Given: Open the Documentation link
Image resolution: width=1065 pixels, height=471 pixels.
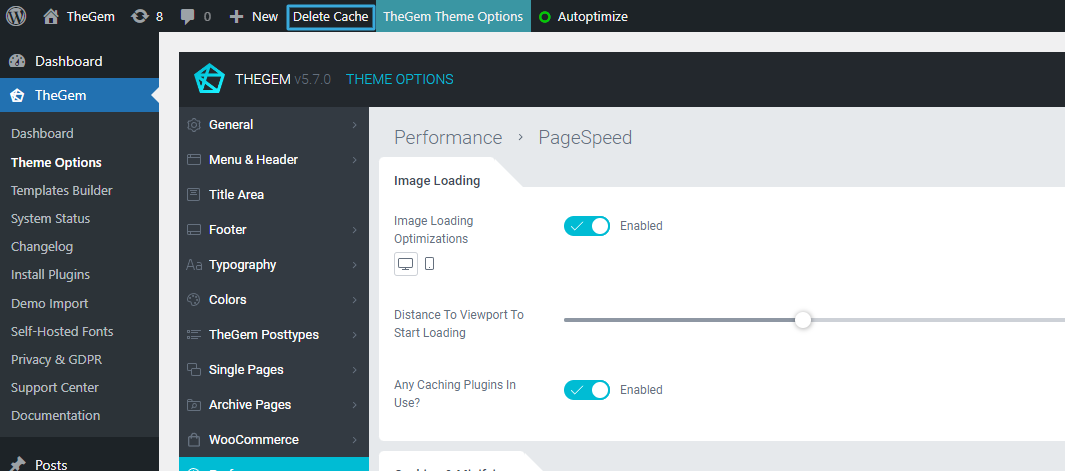Looking at the screenshot, I should 55,415.
